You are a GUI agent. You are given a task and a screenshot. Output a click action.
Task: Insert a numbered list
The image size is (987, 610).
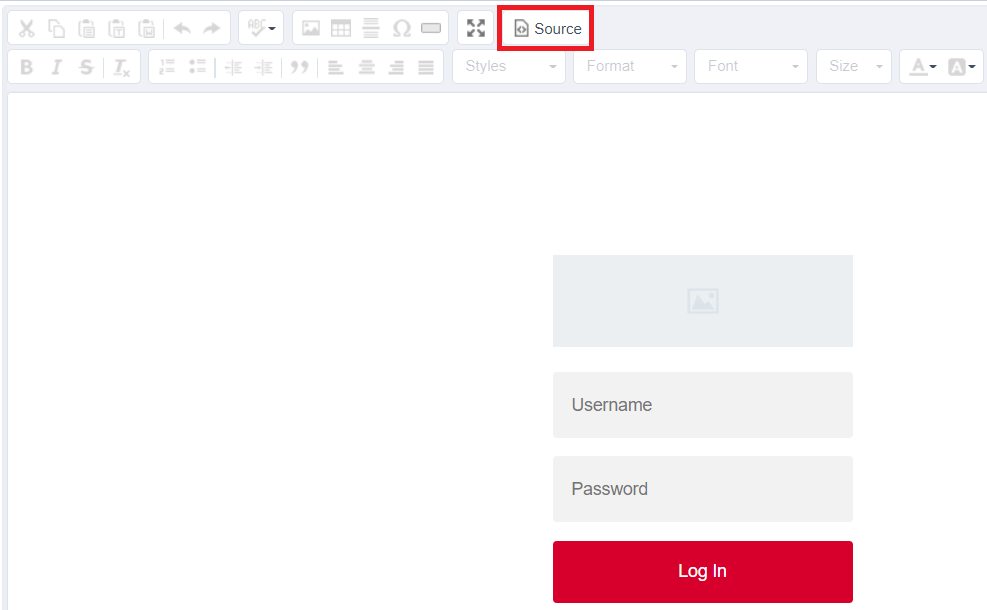tap(167, 67)
